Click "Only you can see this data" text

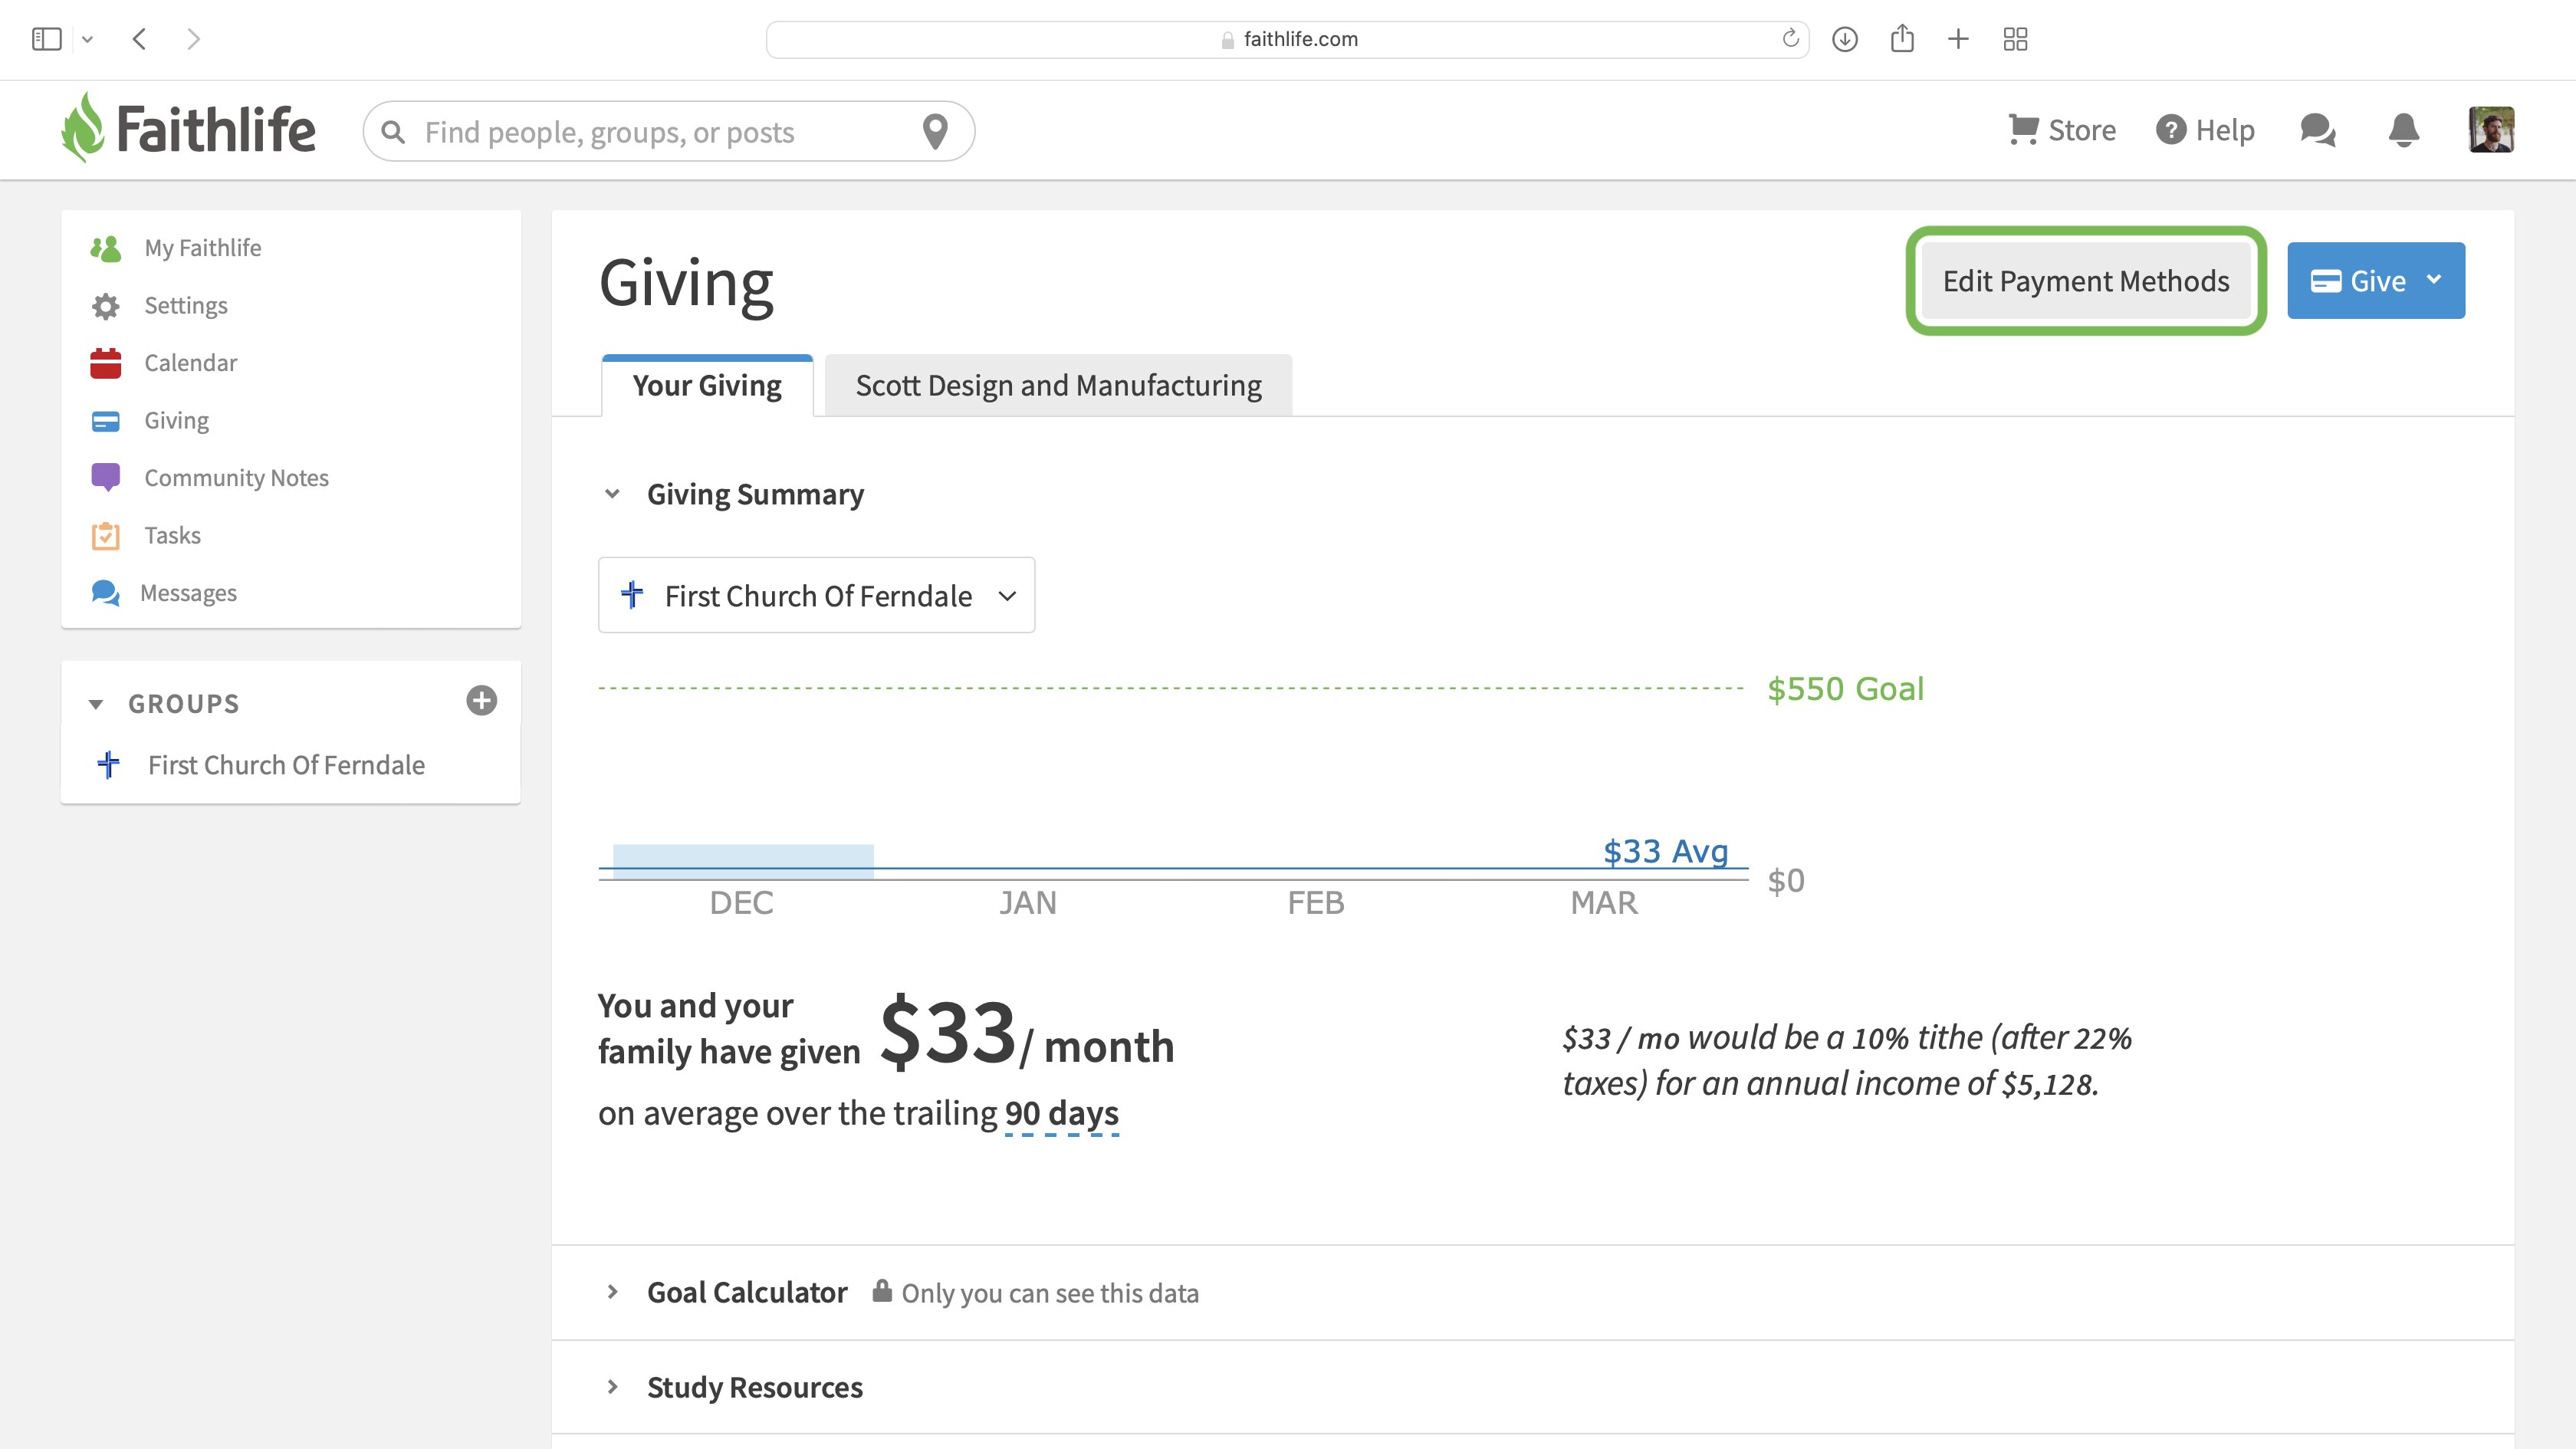click(1050, 1293)
